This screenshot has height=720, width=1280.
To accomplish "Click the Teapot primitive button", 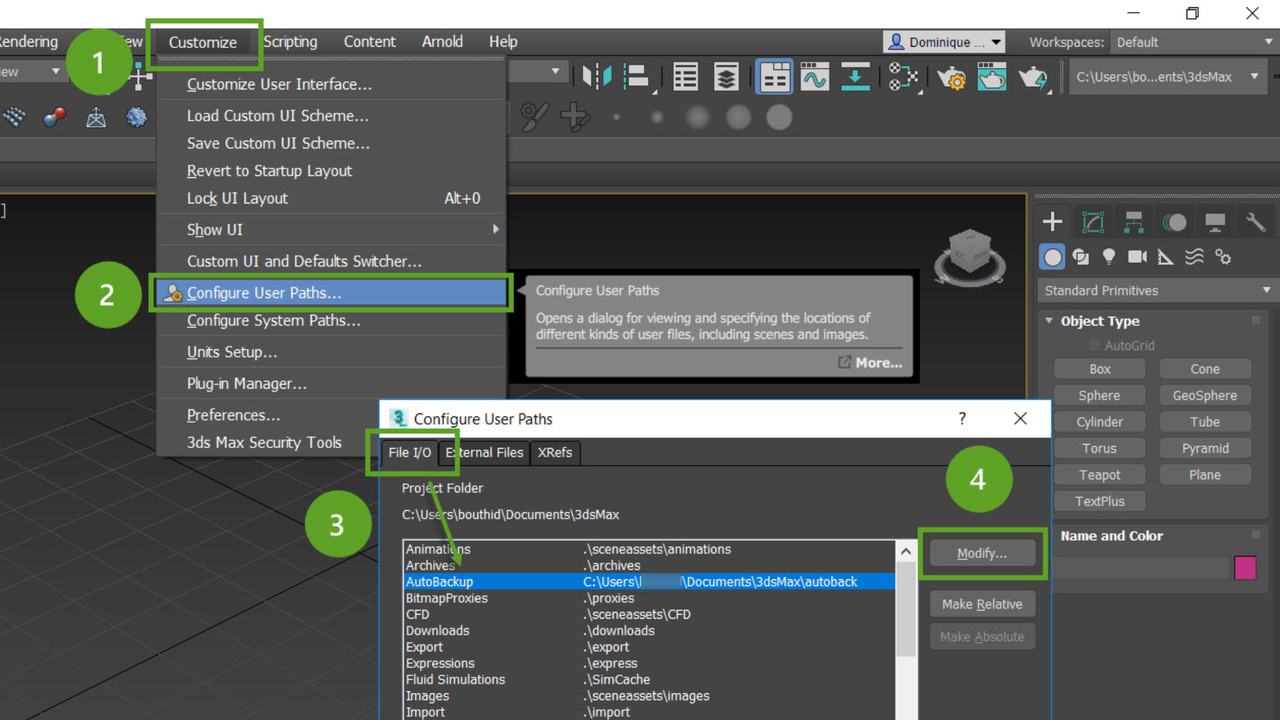I will click(x=1099, y=475).
